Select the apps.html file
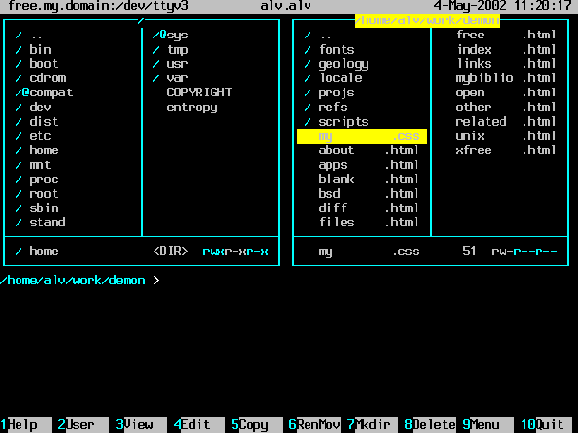 pos(368,165)
